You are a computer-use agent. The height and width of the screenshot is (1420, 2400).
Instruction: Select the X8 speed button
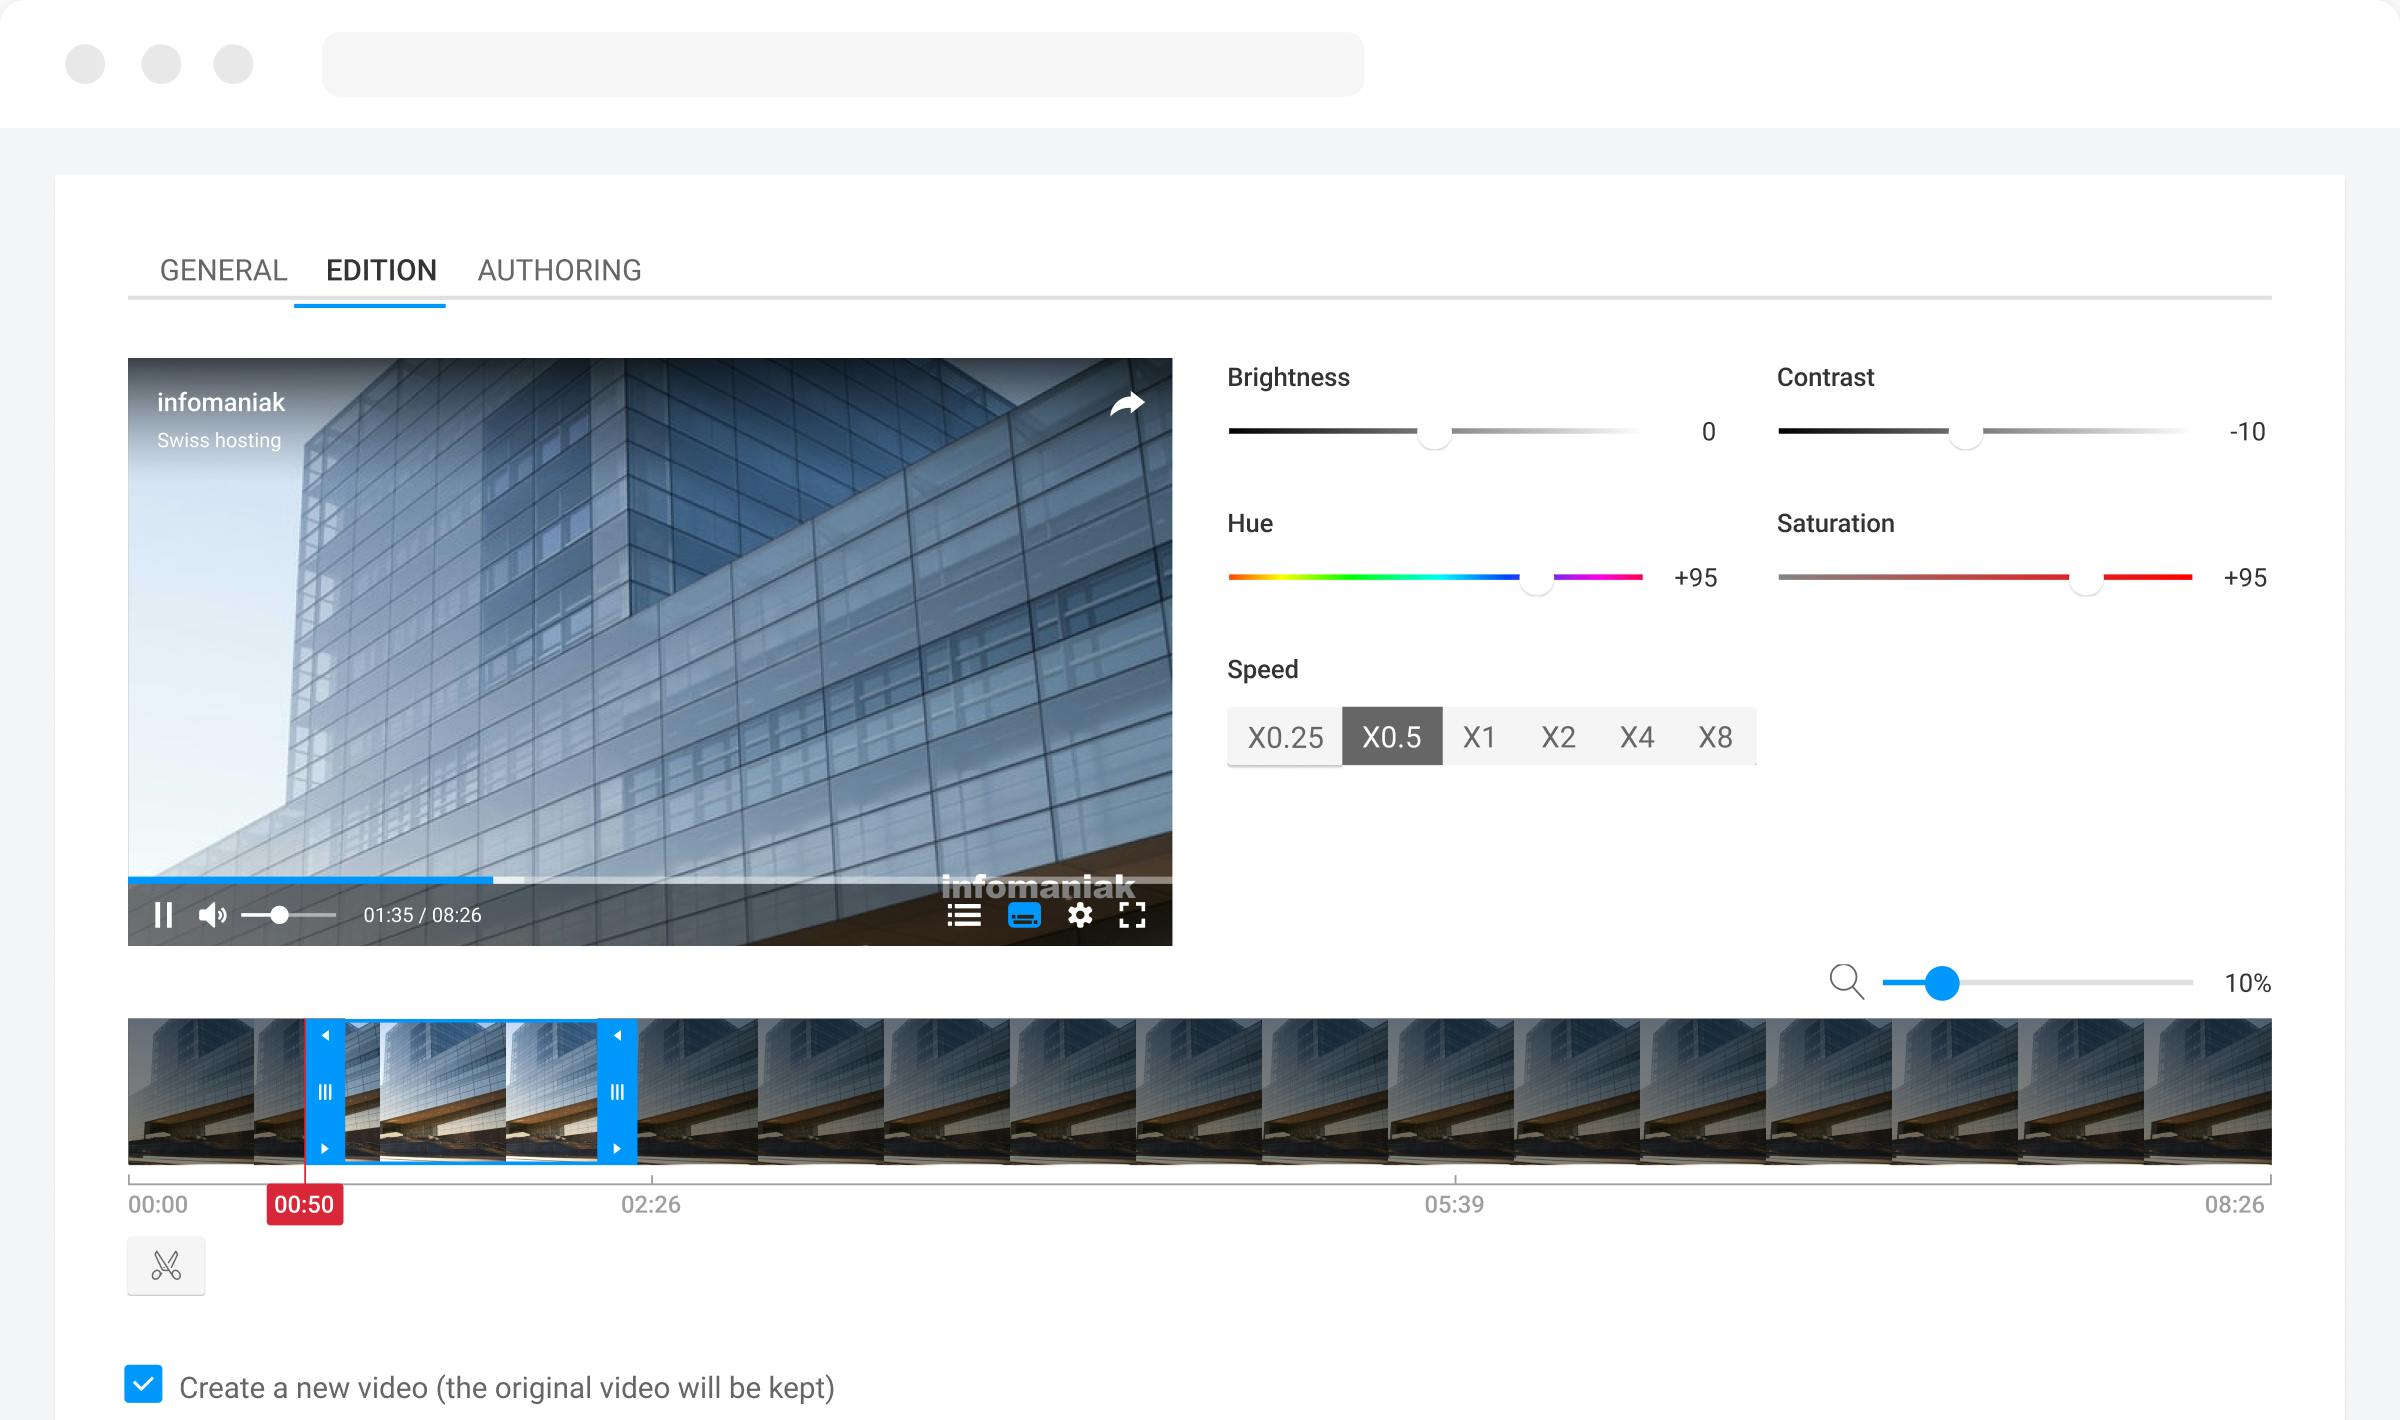pyautogui.click(x=1714, y=737)
